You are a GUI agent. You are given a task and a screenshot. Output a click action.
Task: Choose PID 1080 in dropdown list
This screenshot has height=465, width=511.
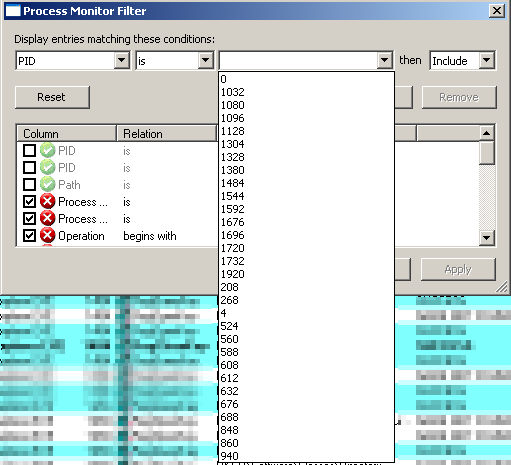(x=306, y=105)
